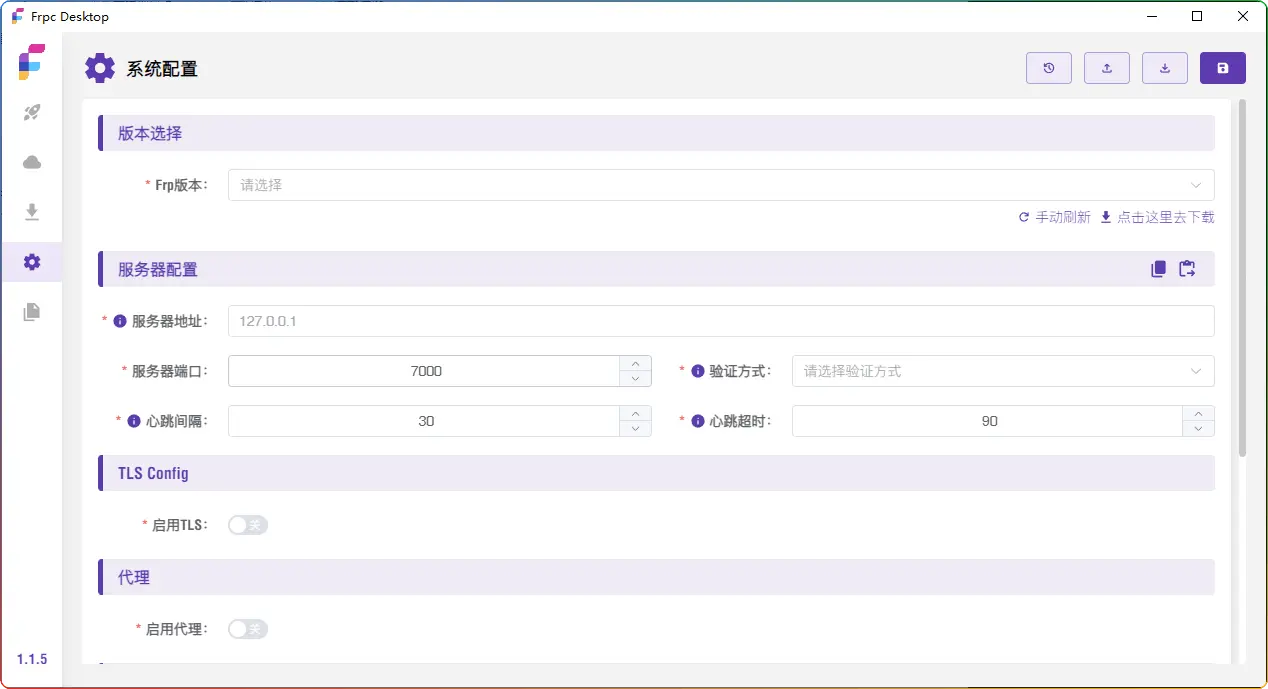Click the reset configuration history icon button
1268x689 pixels.
(x=1049, y=68)
